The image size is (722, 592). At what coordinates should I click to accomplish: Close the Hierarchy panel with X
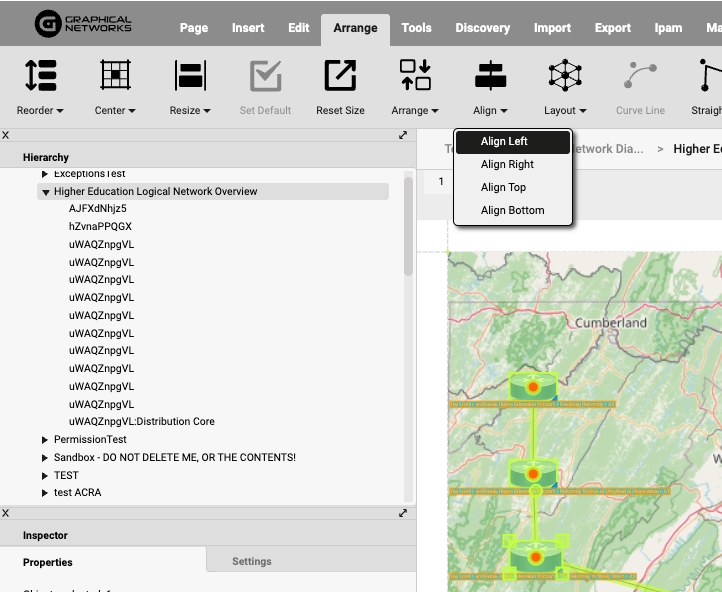tap(6, 135)
